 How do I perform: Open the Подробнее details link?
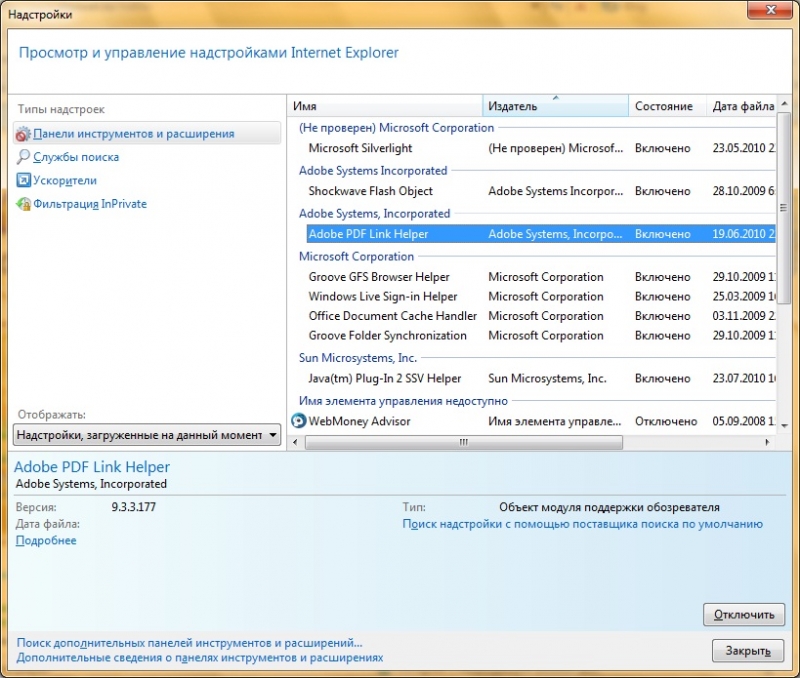pos(46,540)
